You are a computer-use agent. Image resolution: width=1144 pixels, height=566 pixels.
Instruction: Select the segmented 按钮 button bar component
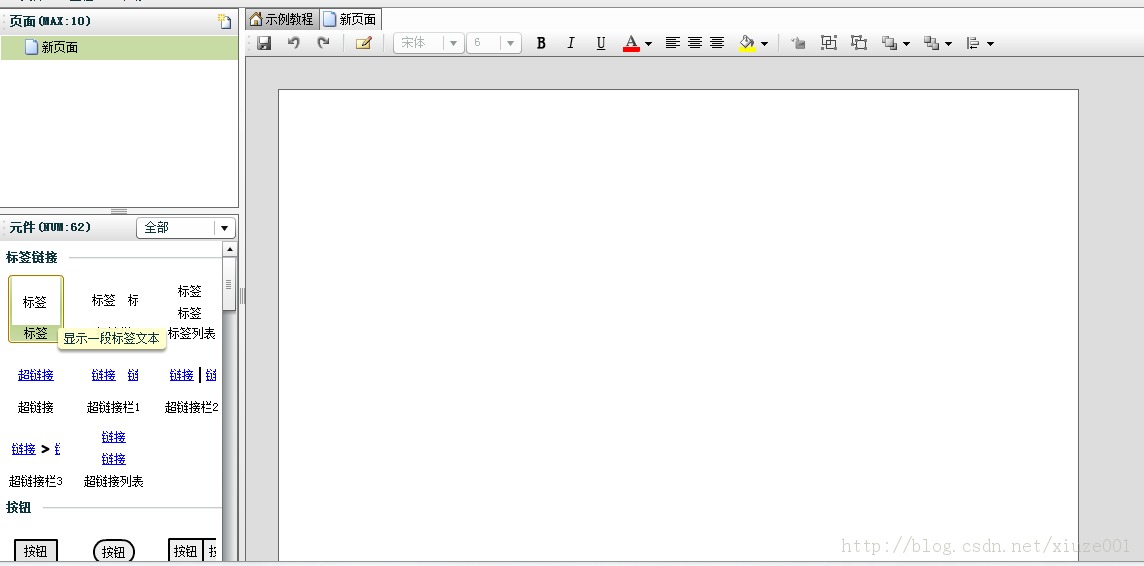pyautogui.click(x=193, y=551)
